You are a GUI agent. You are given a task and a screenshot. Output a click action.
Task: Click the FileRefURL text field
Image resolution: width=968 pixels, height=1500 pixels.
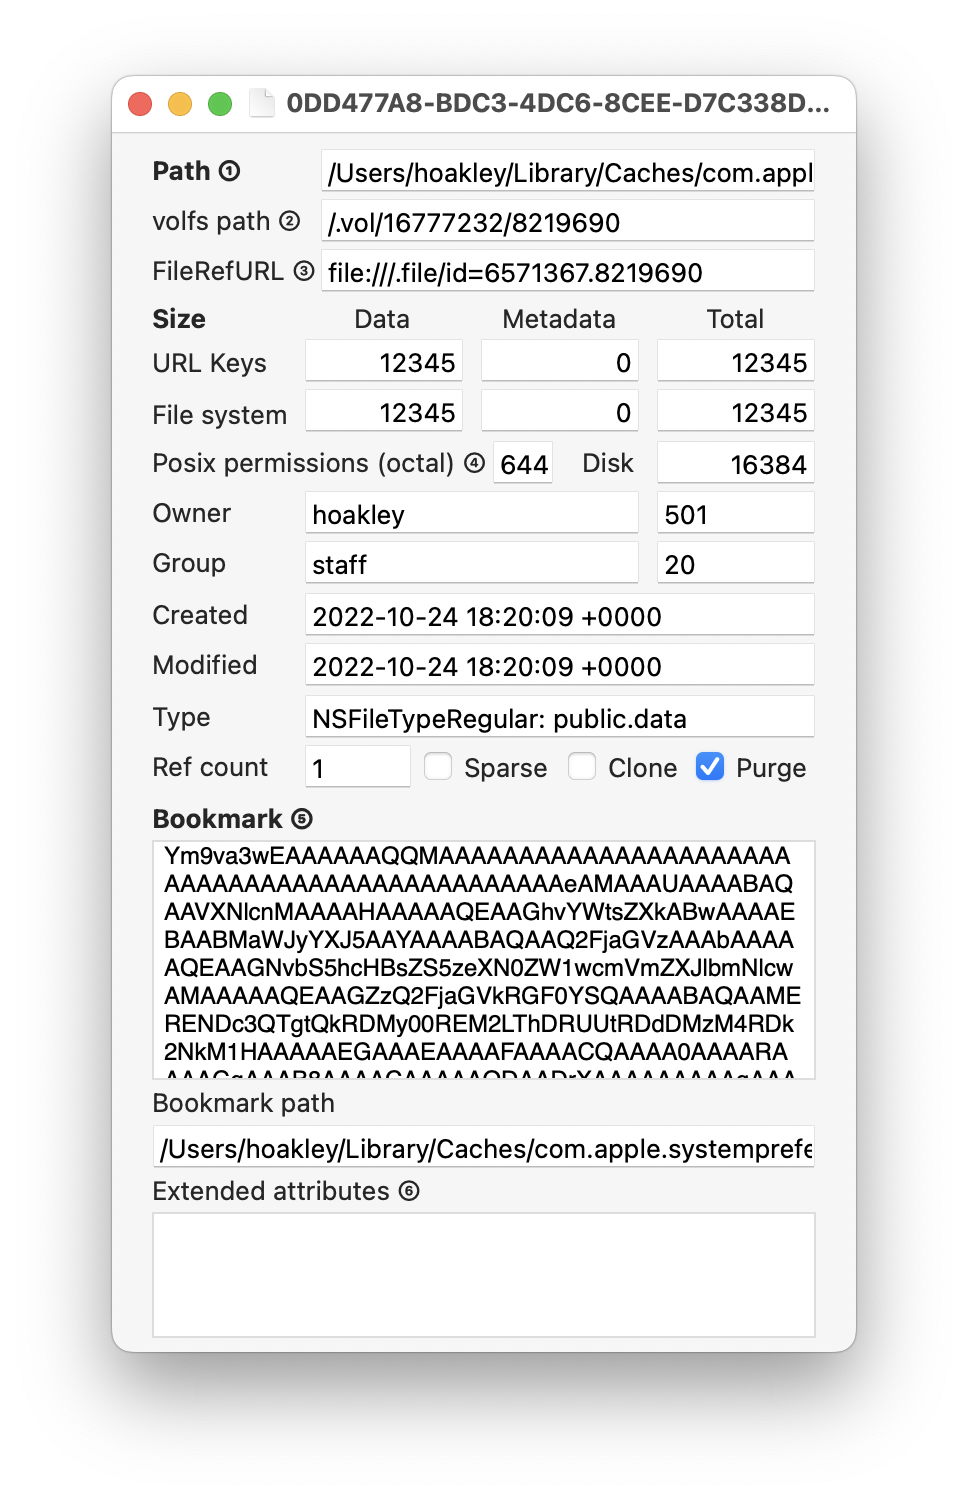pos(567,272)
